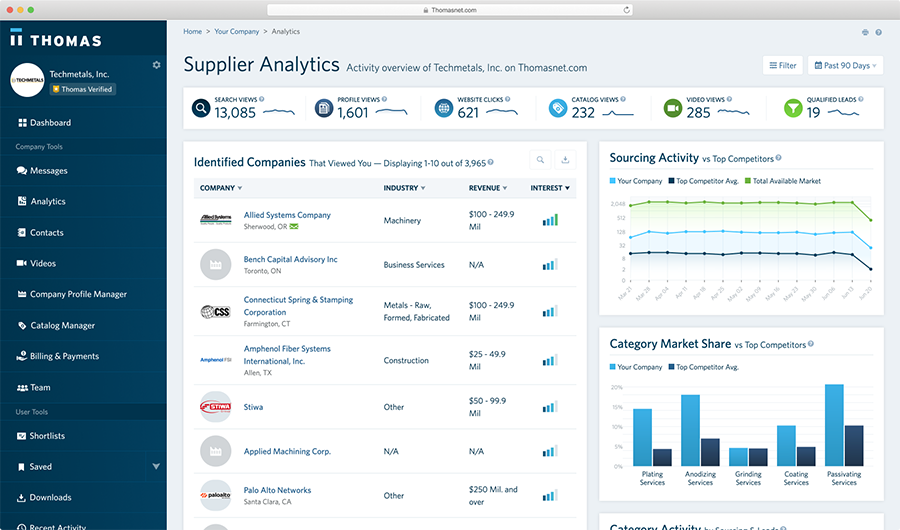Toggle Your Company legend in Category Market Share
Viewport: 900px width, 530px height.
[636, 367]
